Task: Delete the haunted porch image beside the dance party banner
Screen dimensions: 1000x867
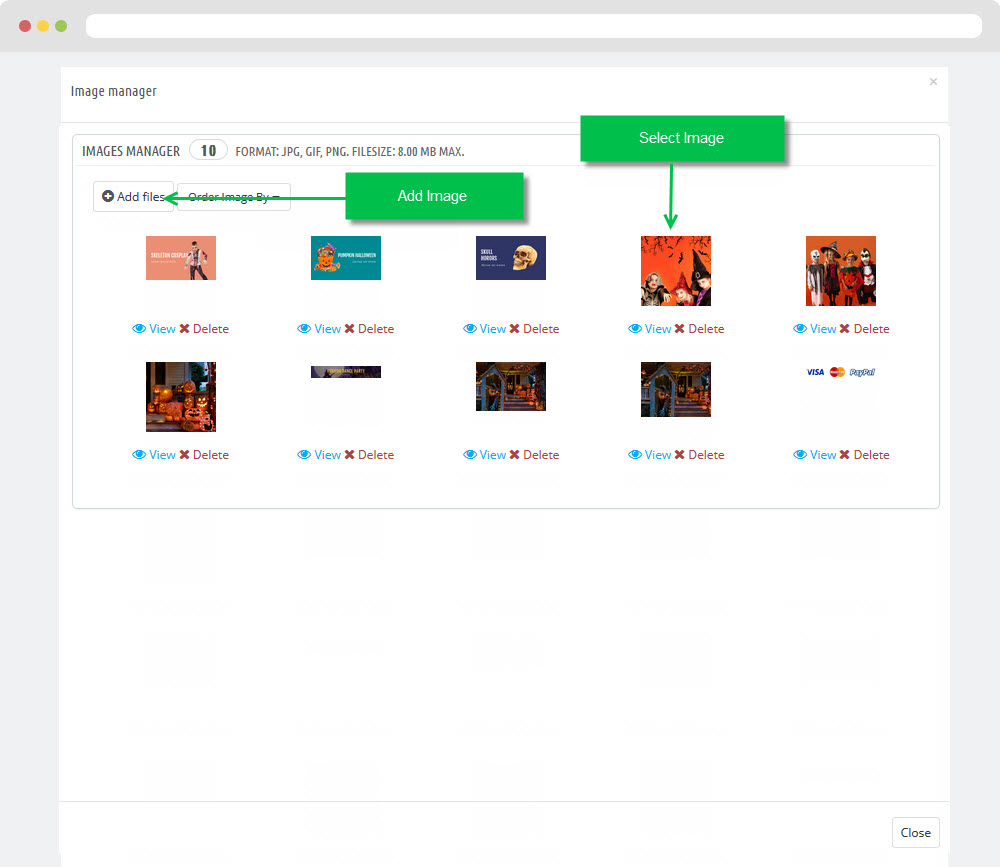Action: 534,455
